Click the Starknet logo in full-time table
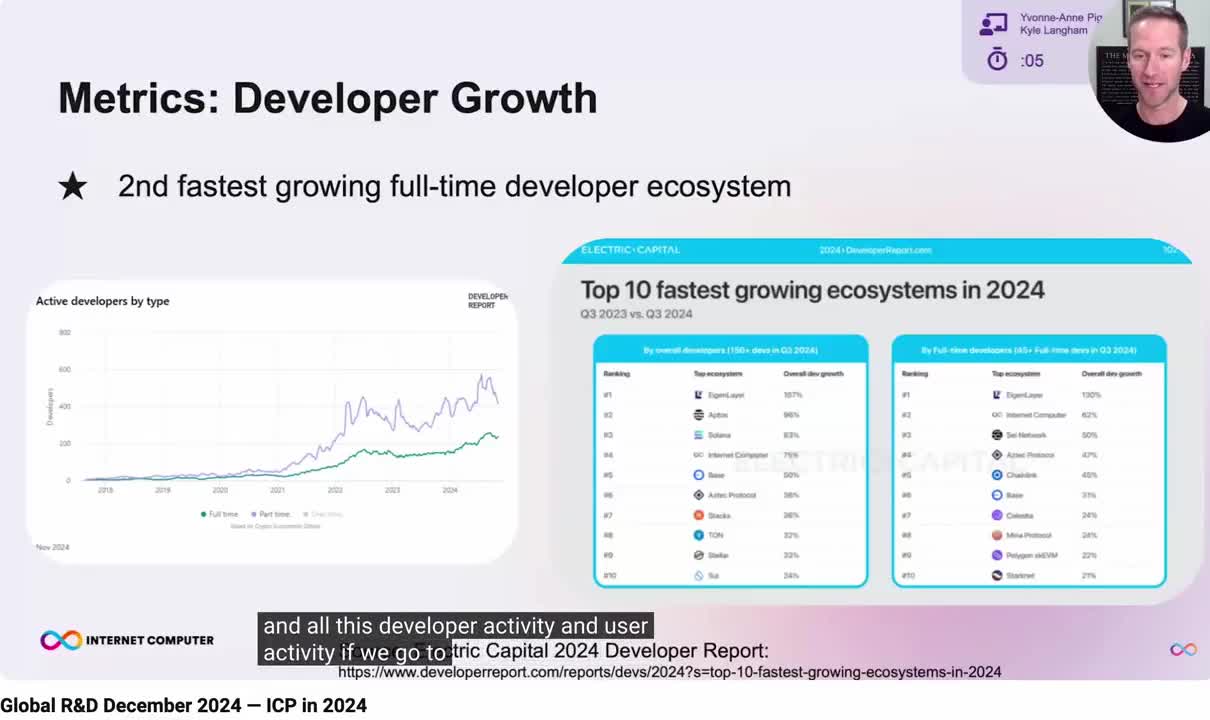The image size is (1210, 720). (x=996, y=574)
